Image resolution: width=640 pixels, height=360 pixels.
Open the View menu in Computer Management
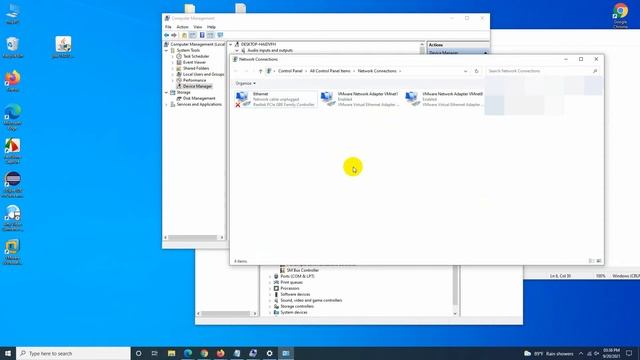pyautogui.click(x=198, y=27)
